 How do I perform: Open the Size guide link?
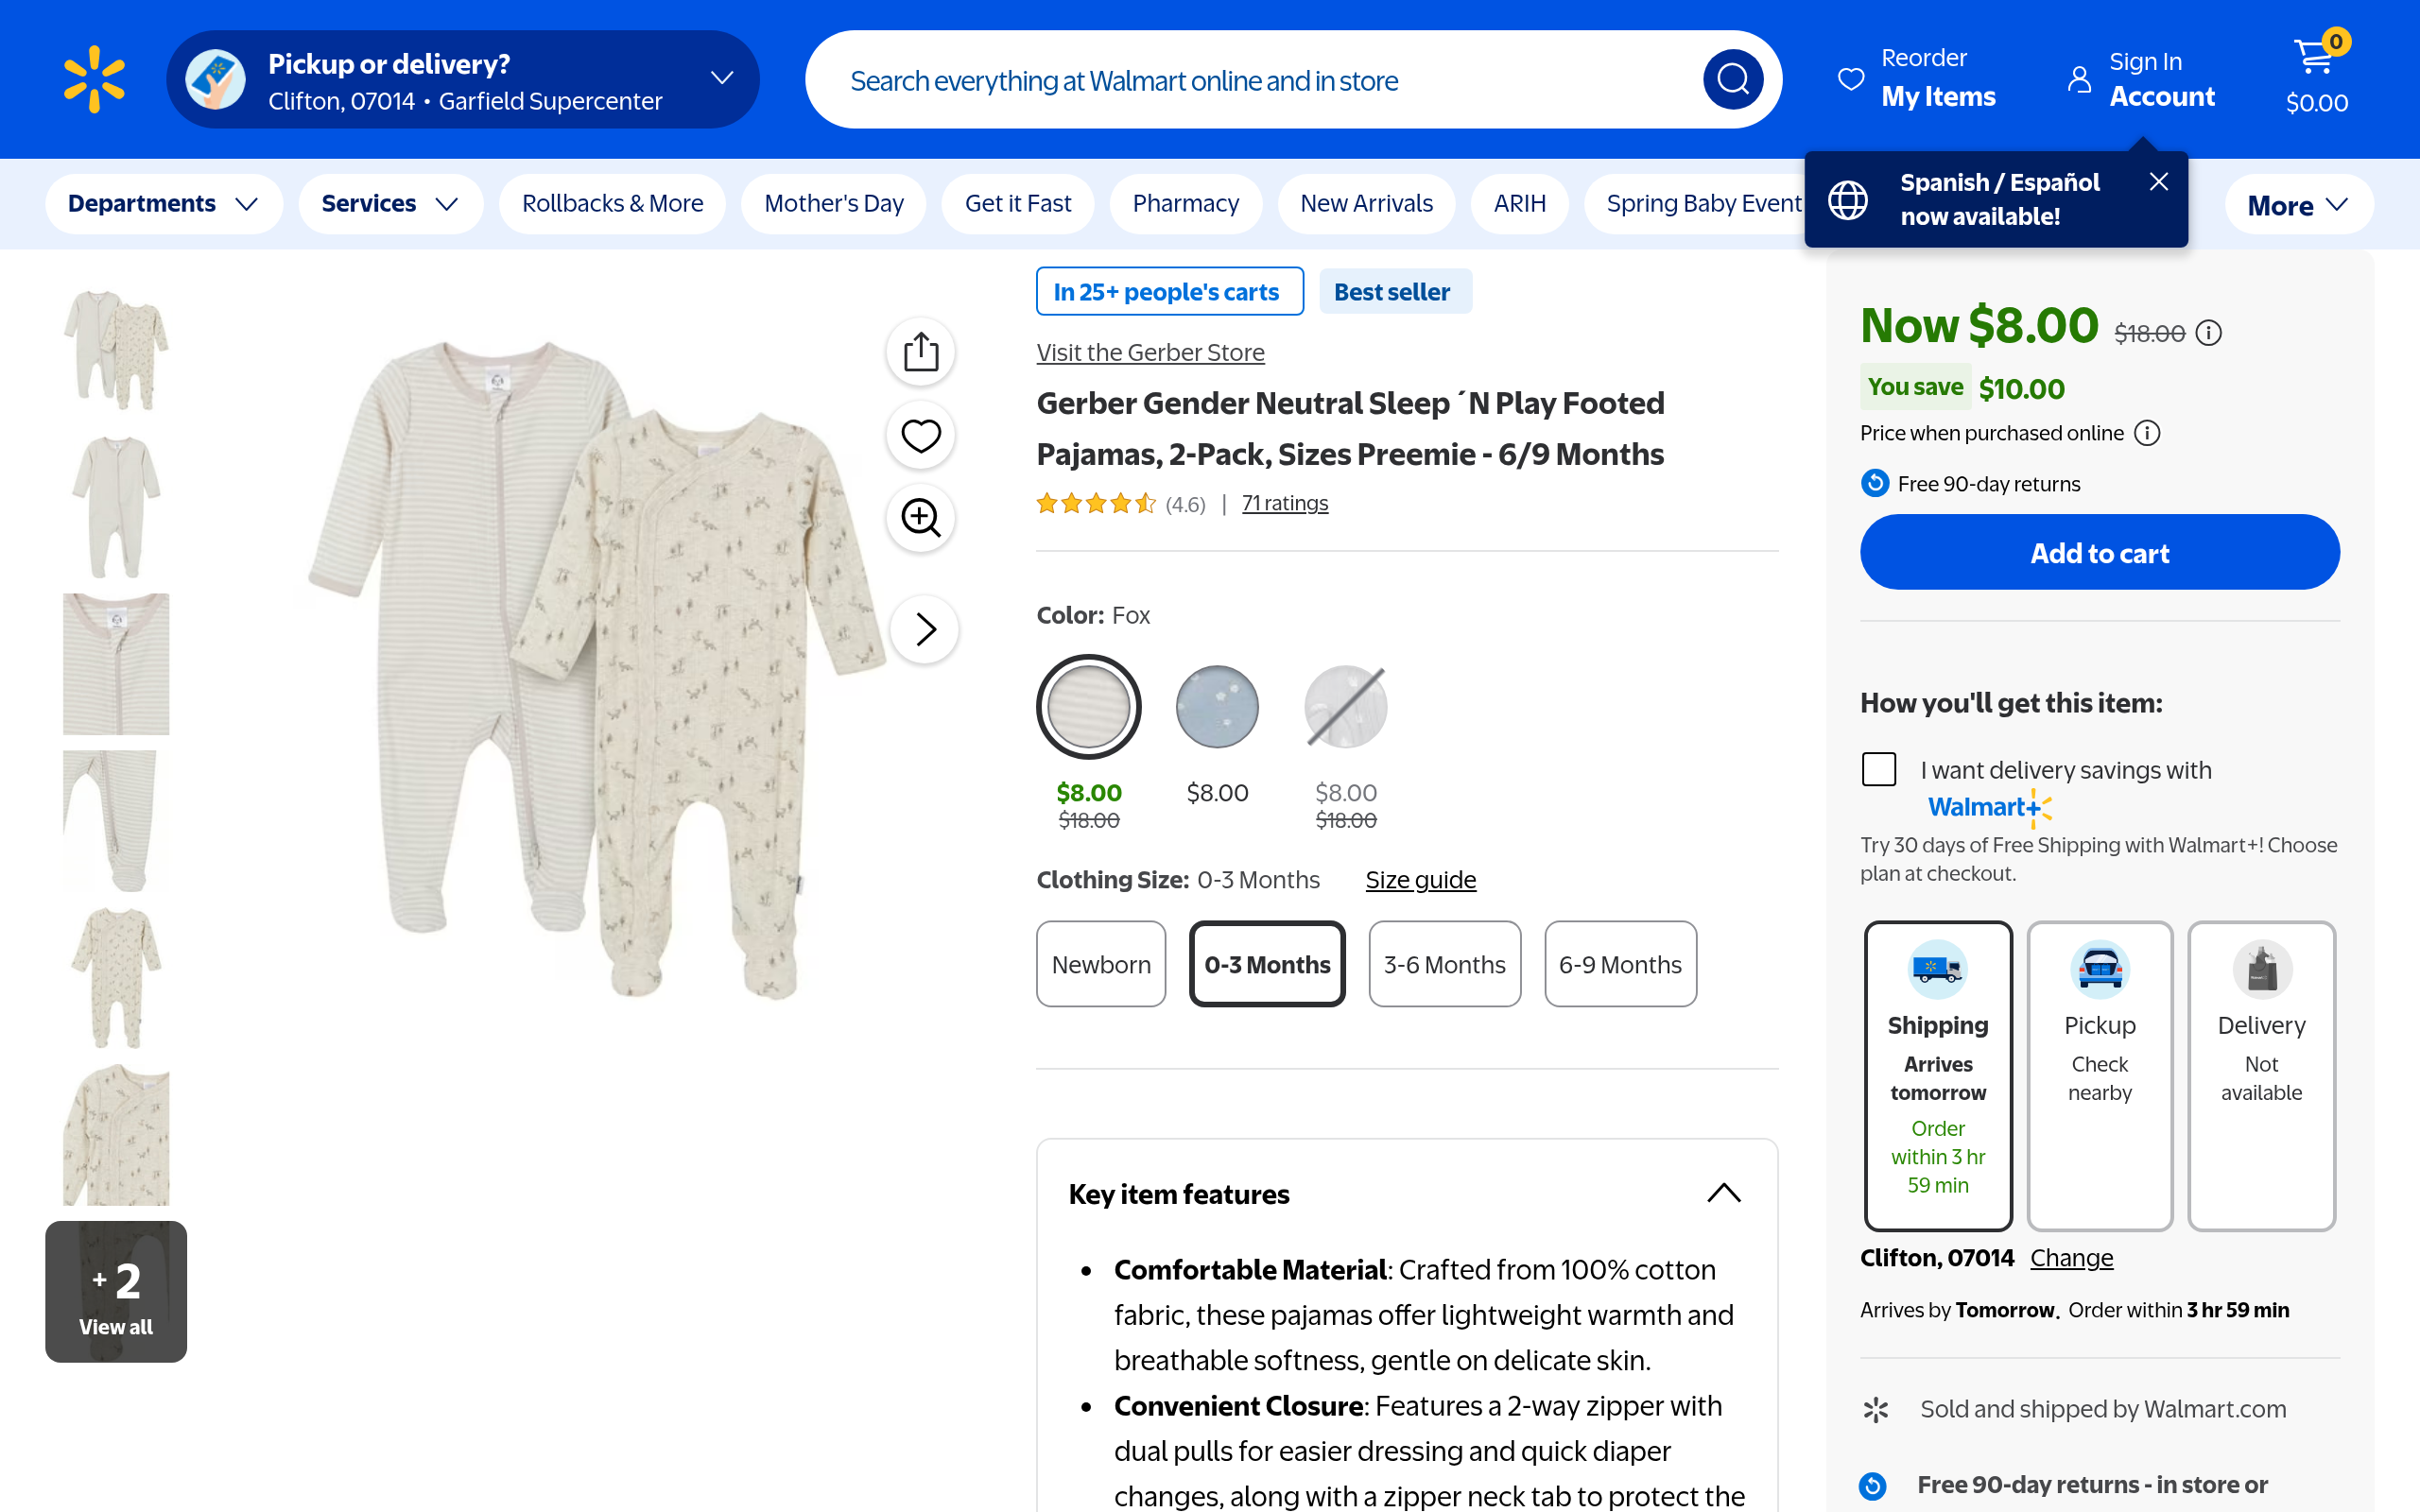point(1420,880)
